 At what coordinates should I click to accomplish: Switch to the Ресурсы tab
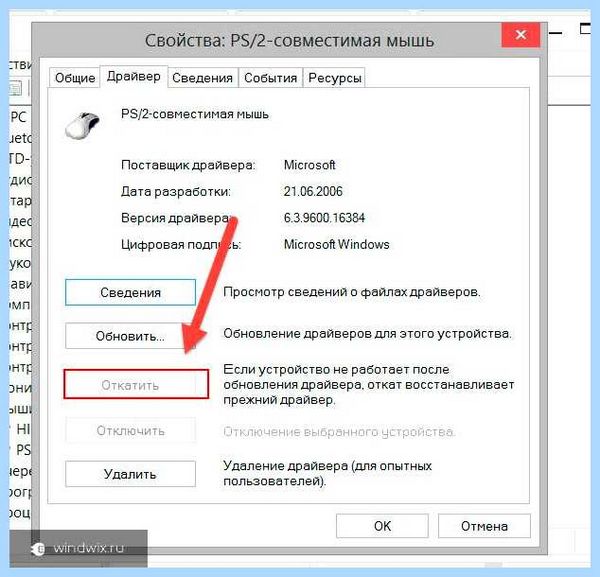point(334,78)
